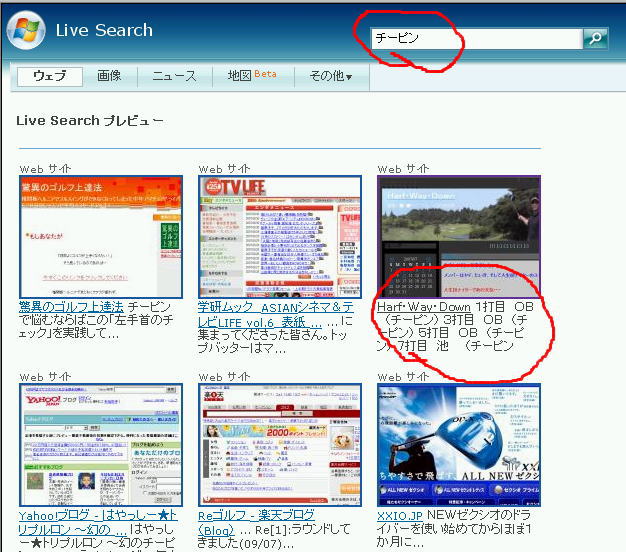Click the Webサイト label above golf thumbnail
The height and width of the screenshot is (552, 626).
click(45, 169)
